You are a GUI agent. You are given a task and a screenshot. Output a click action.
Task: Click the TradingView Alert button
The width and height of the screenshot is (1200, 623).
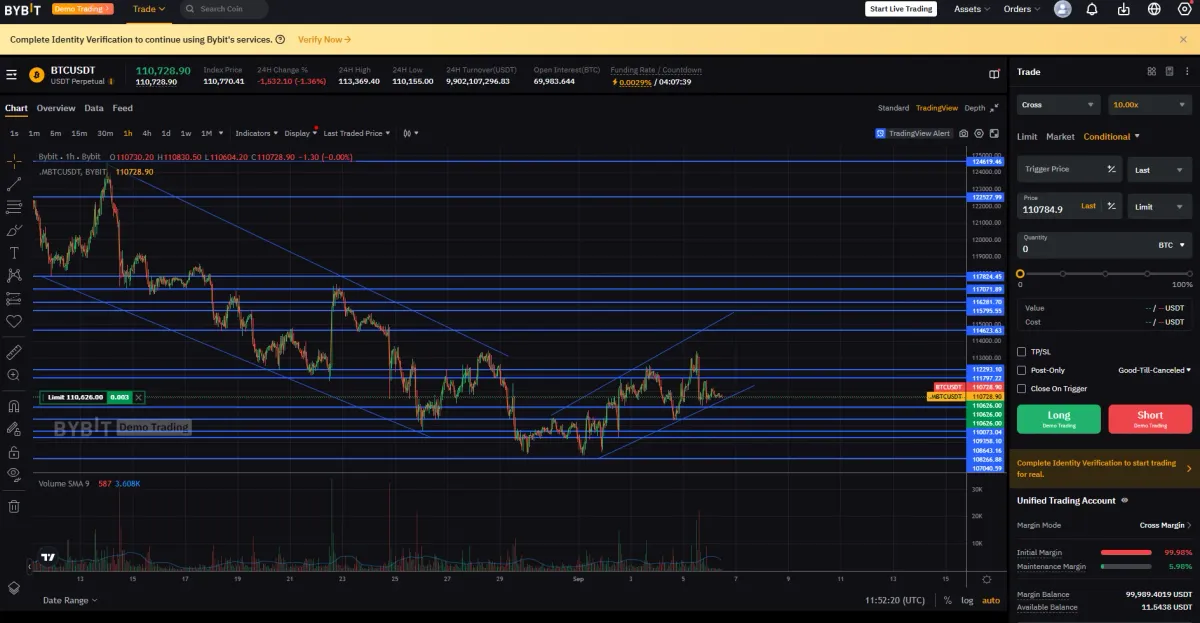coord(913,133)
